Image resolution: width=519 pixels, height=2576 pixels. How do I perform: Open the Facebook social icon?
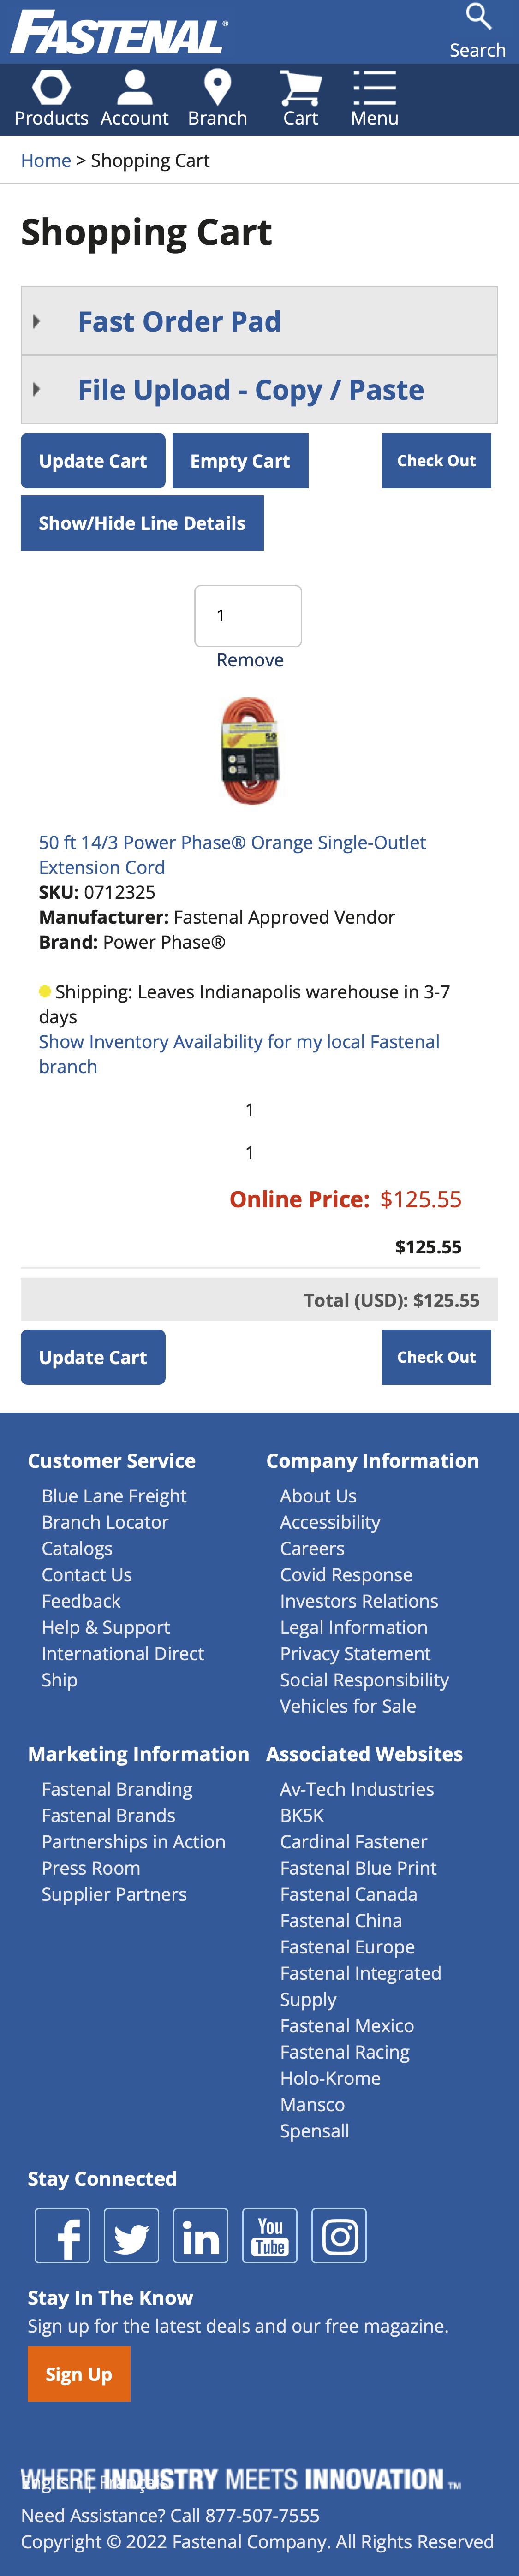click(x=62, y=2235)
